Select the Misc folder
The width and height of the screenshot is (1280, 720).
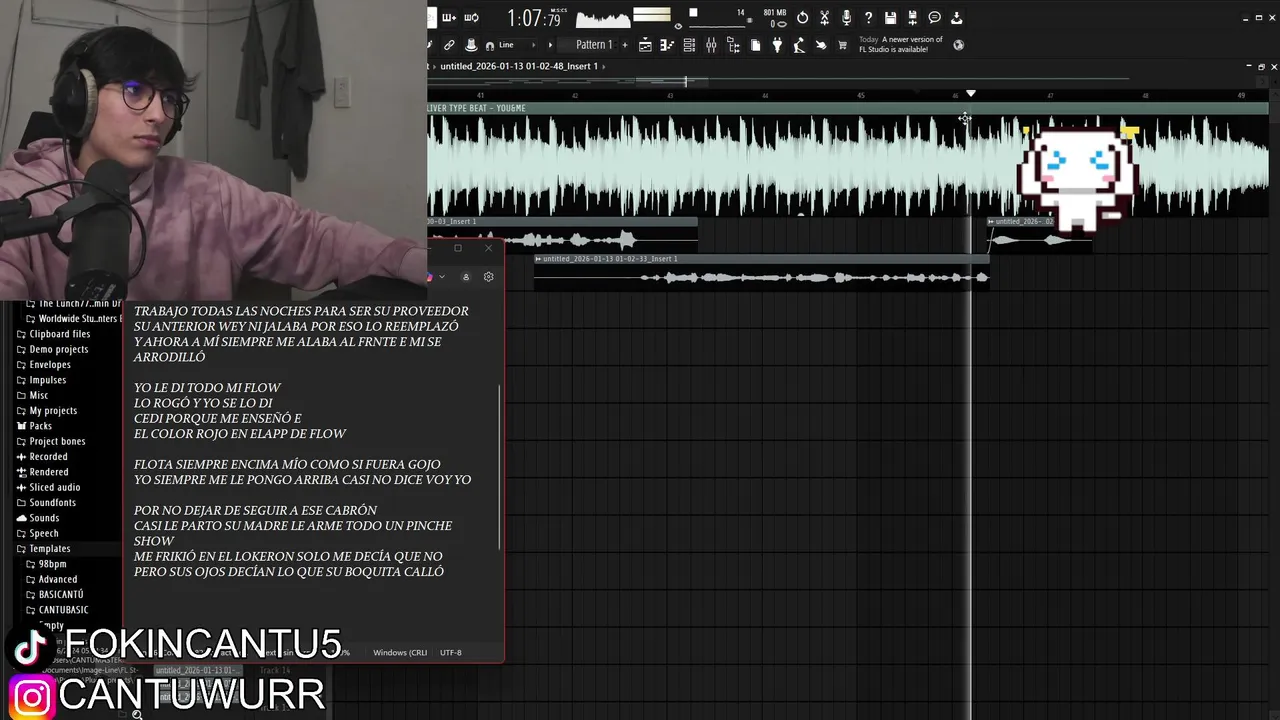point(32,395)
